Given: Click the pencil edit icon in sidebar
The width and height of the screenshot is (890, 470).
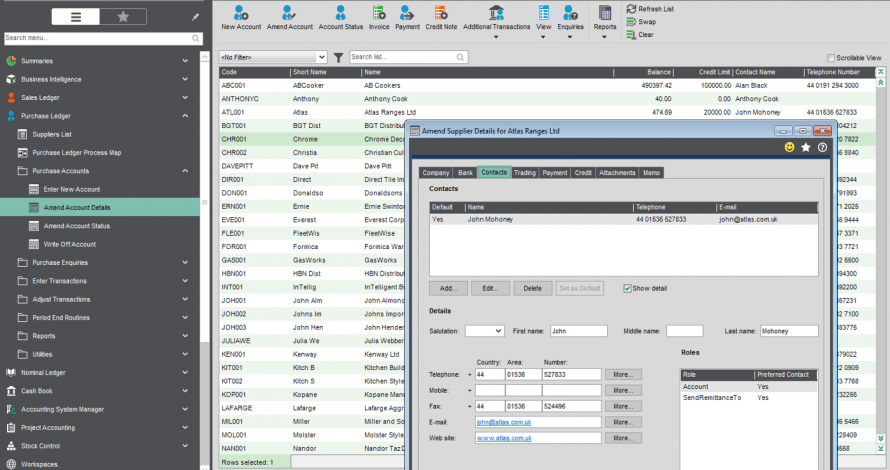Looking at the screenshot, I should [195, 17].
